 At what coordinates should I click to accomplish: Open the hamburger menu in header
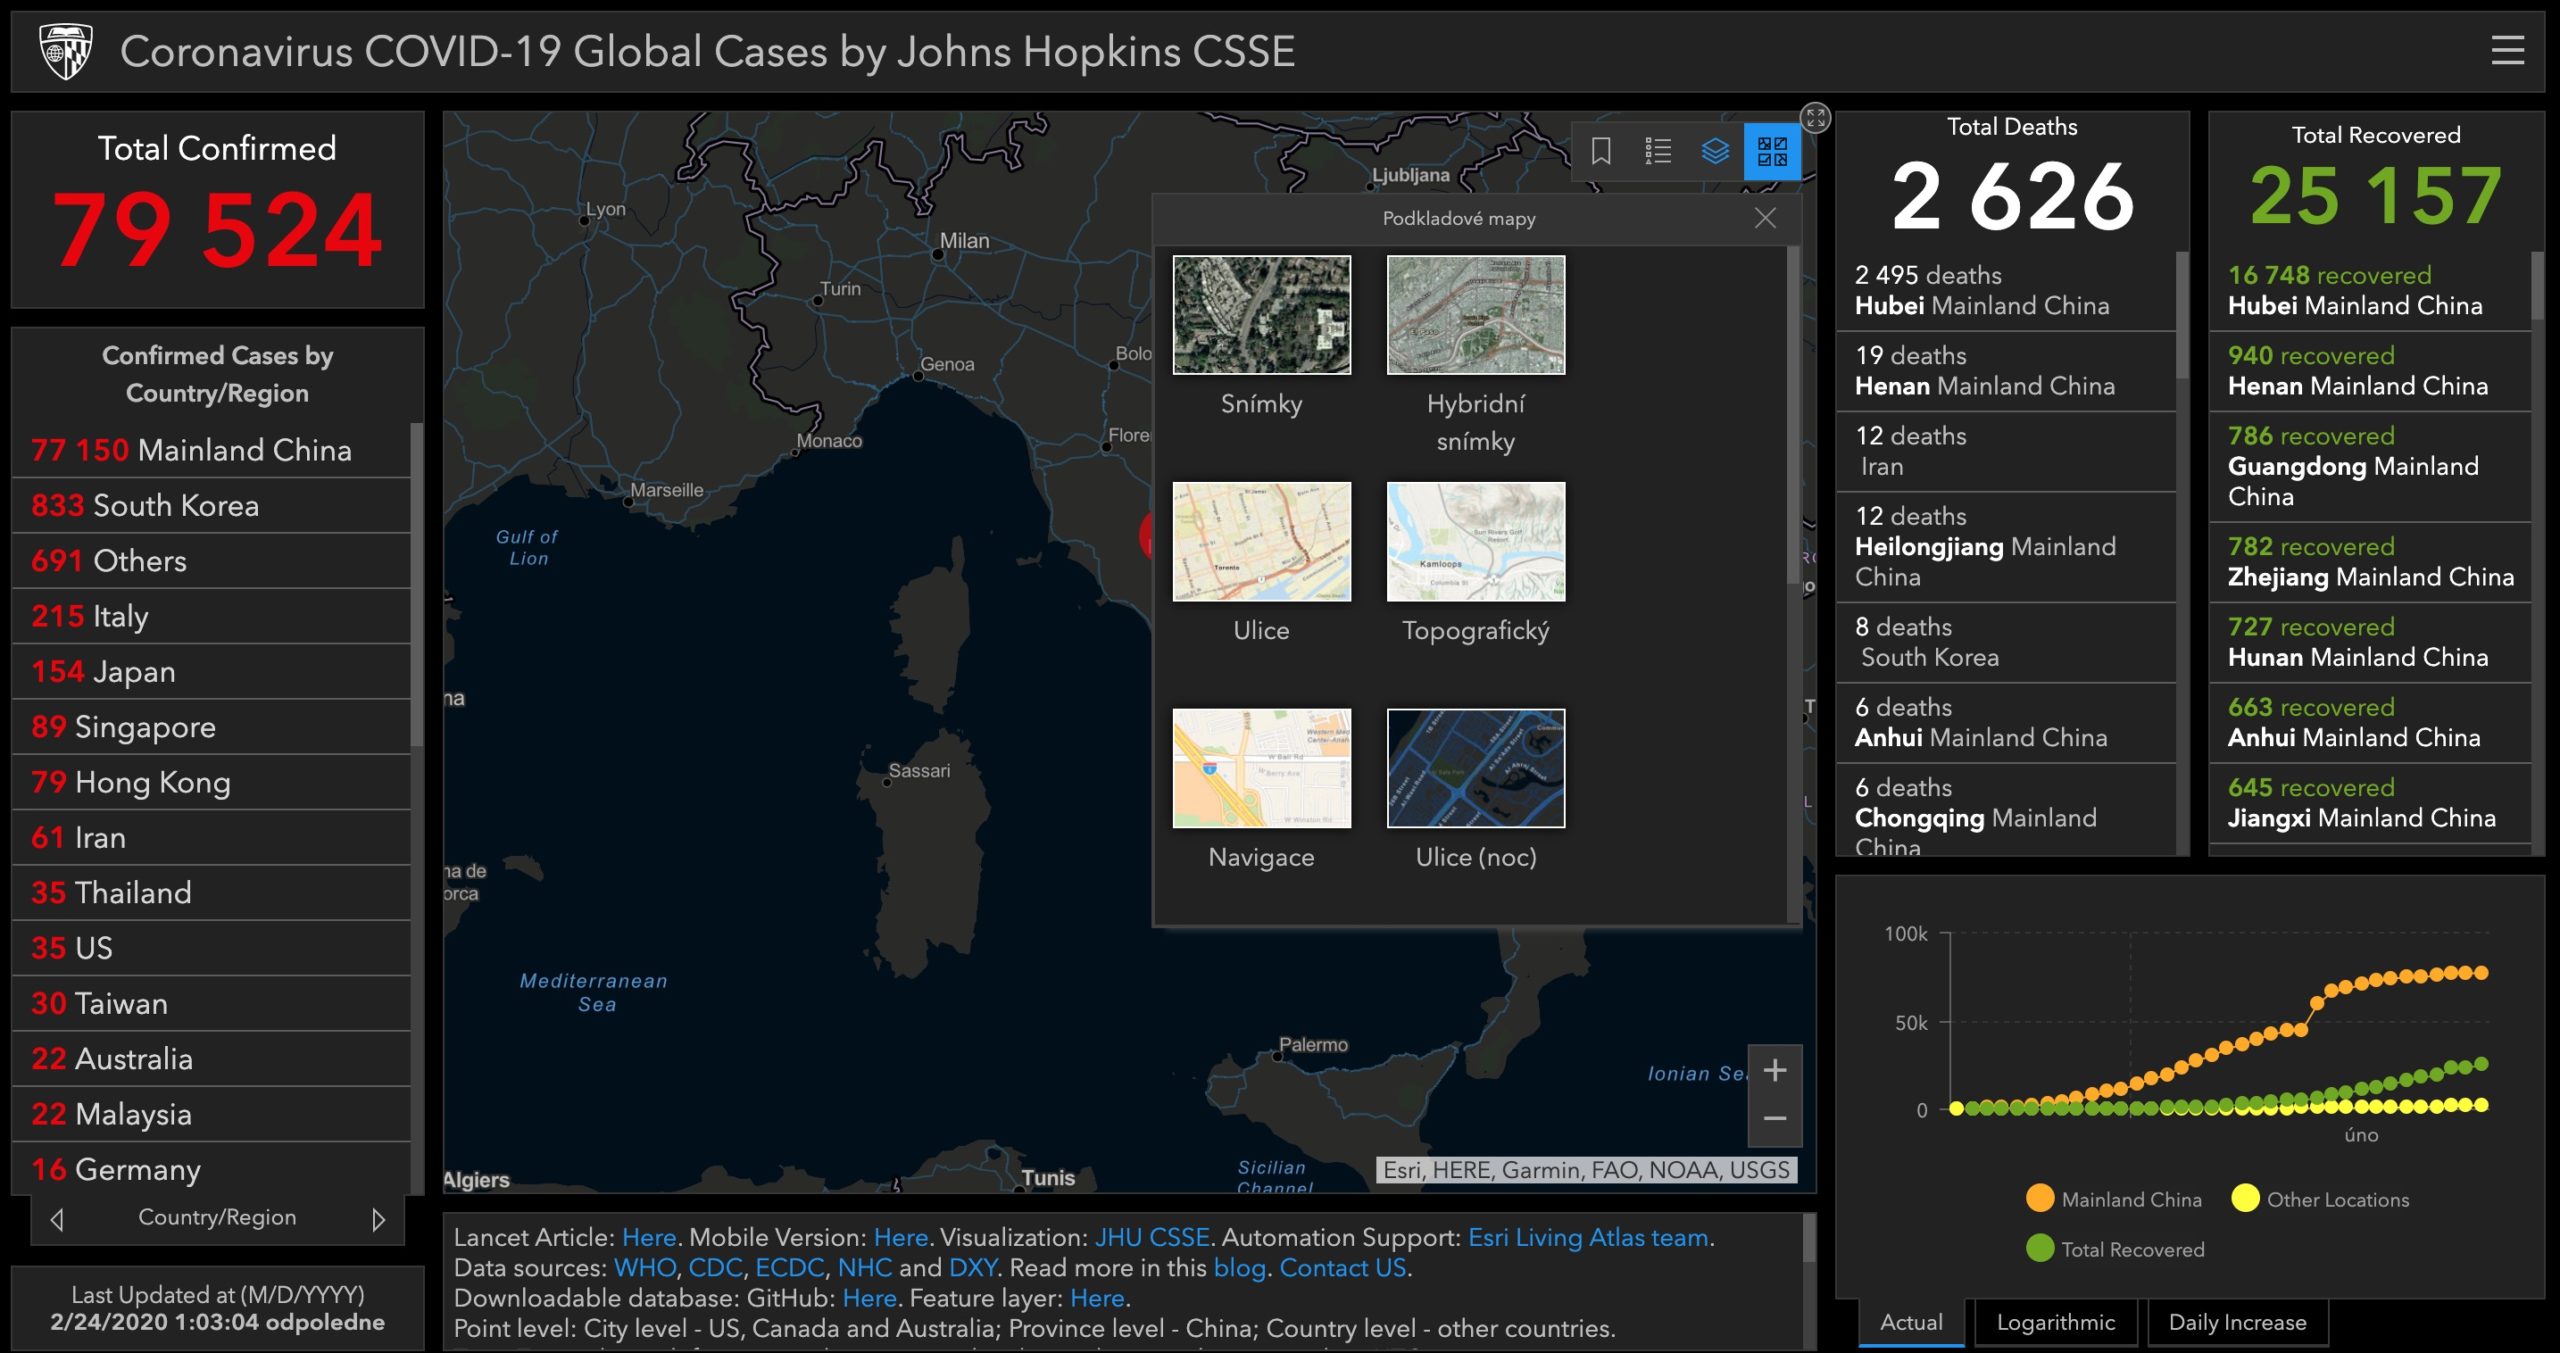[x=2507, y=50]
